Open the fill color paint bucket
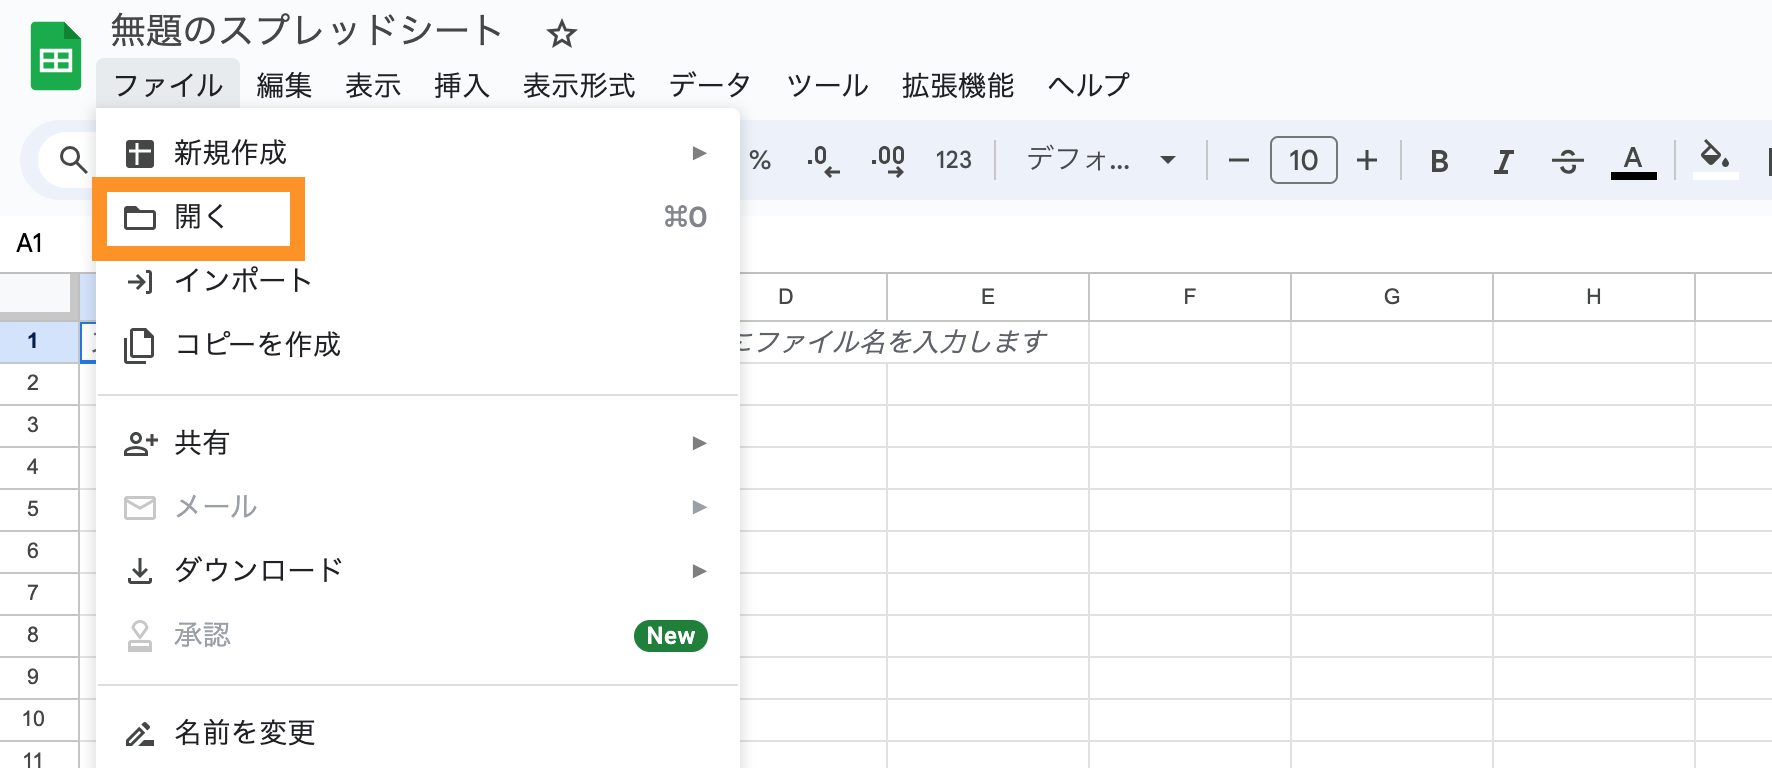The width and height of the screenshot is (1772, 768). tap(1714, 158)
